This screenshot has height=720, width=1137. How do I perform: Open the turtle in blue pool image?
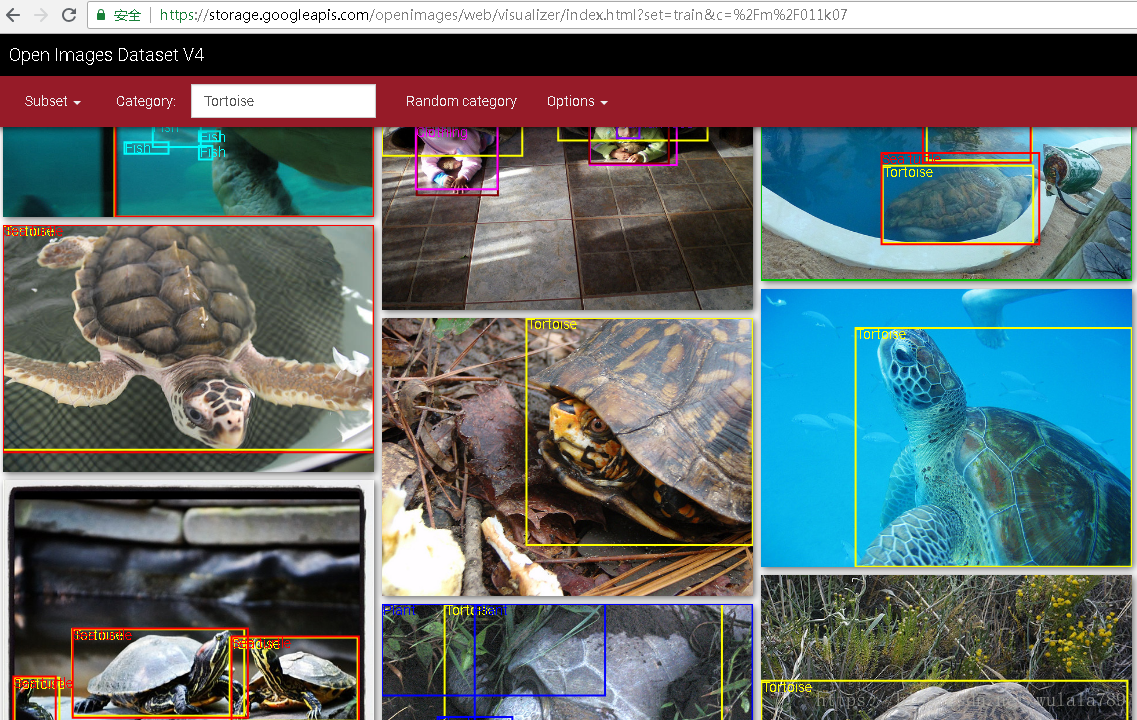946,204
